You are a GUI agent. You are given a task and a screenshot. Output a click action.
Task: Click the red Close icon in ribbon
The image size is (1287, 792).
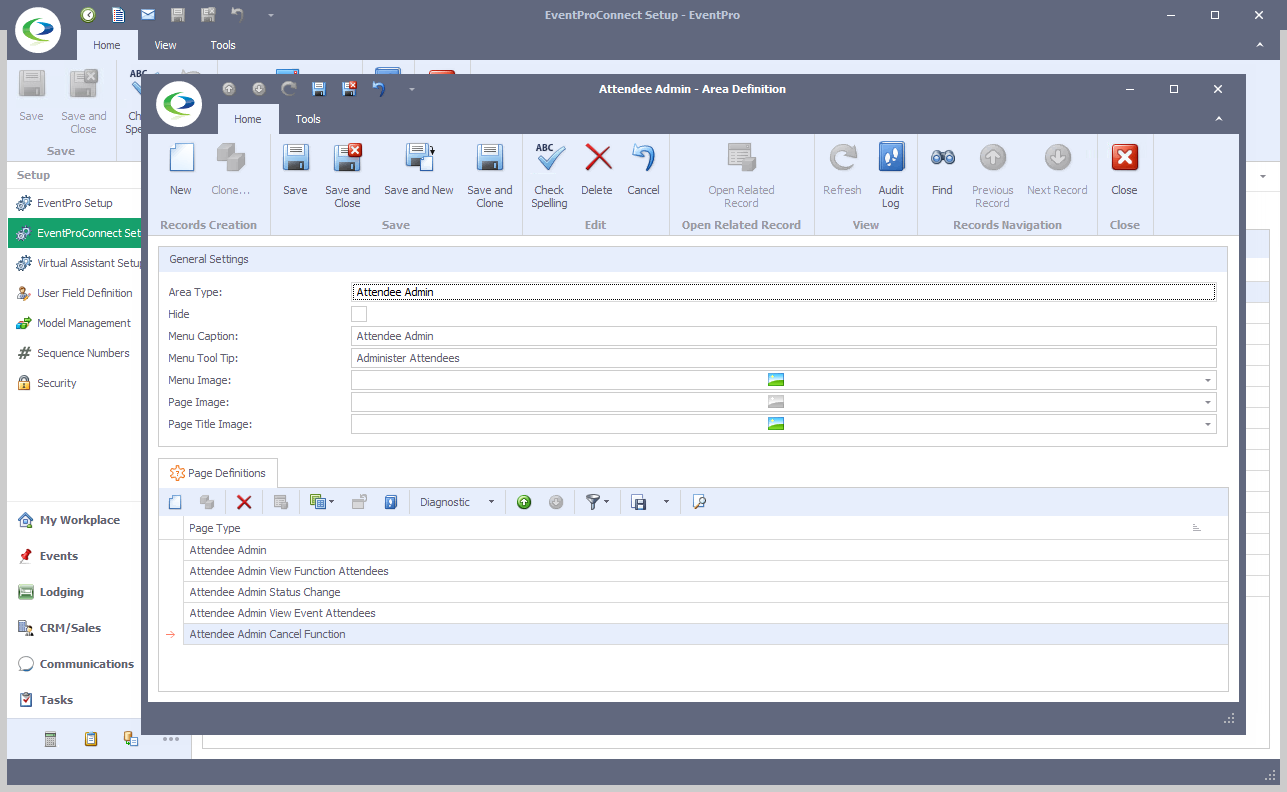click(x=1124, y=158)
